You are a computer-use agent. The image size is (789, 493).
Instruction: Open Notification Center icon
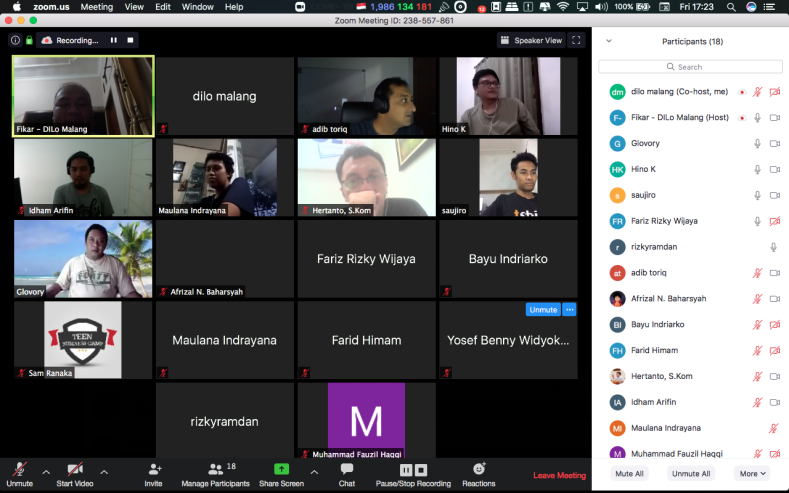[x=769, y=7]
